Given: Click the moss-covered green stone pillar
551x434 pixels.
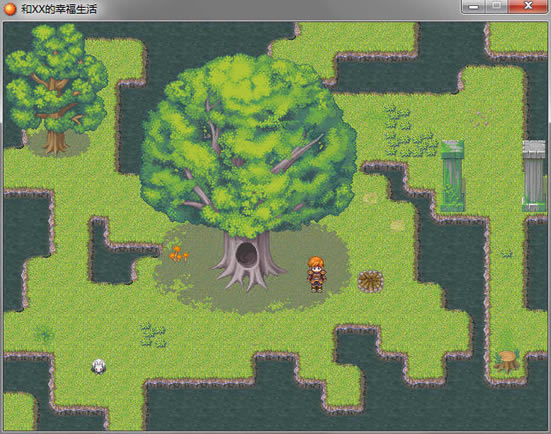Looking at the screenshot, I should 452,176.
